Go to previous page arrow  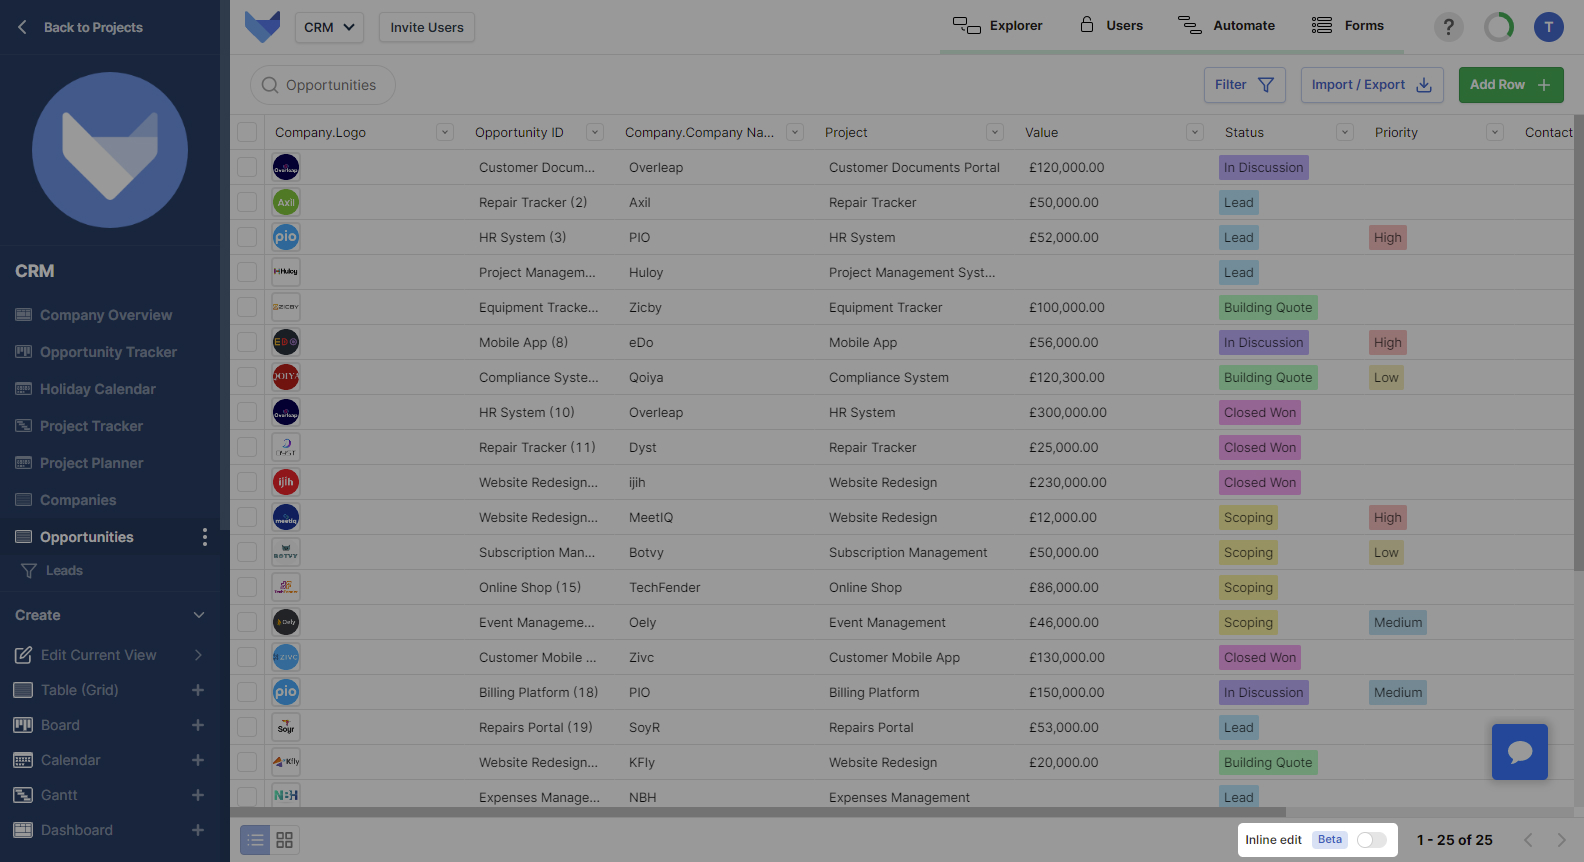pyautogui.click(x=1528, y=840)
